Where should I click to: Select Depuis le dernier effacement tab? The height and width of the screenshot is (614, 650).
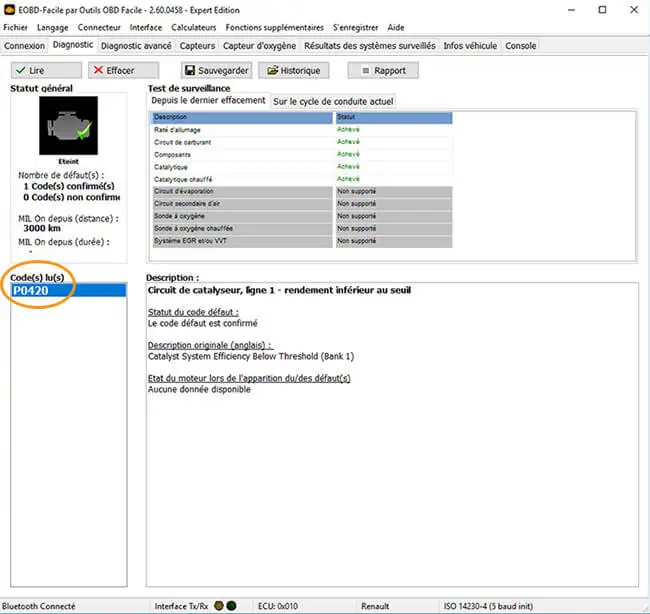coord(208,101)
